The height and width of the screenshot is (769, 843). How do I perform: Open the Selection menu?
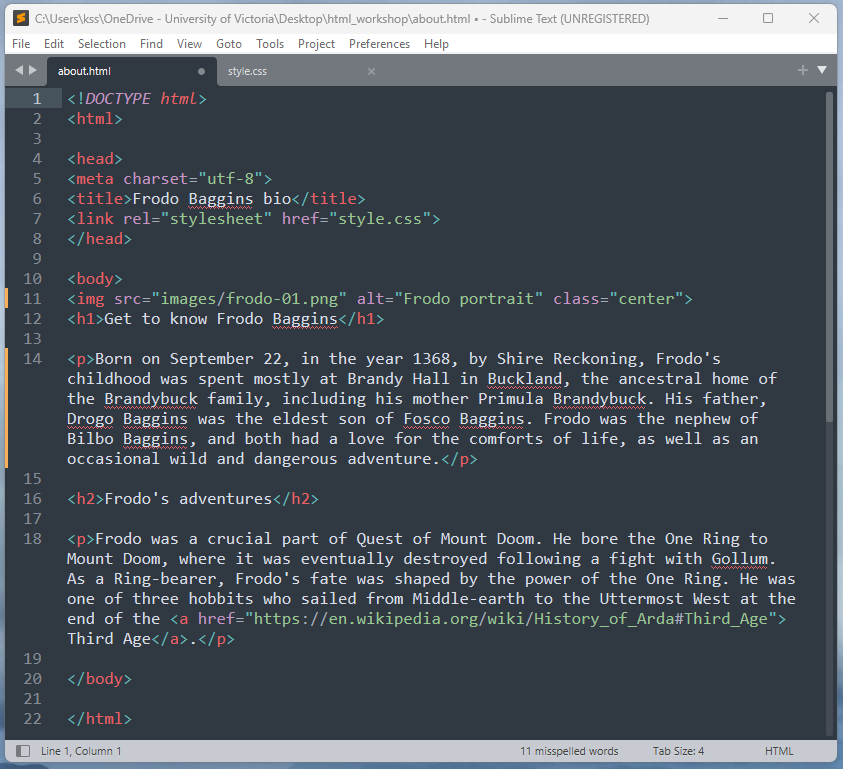coord(102,44)
